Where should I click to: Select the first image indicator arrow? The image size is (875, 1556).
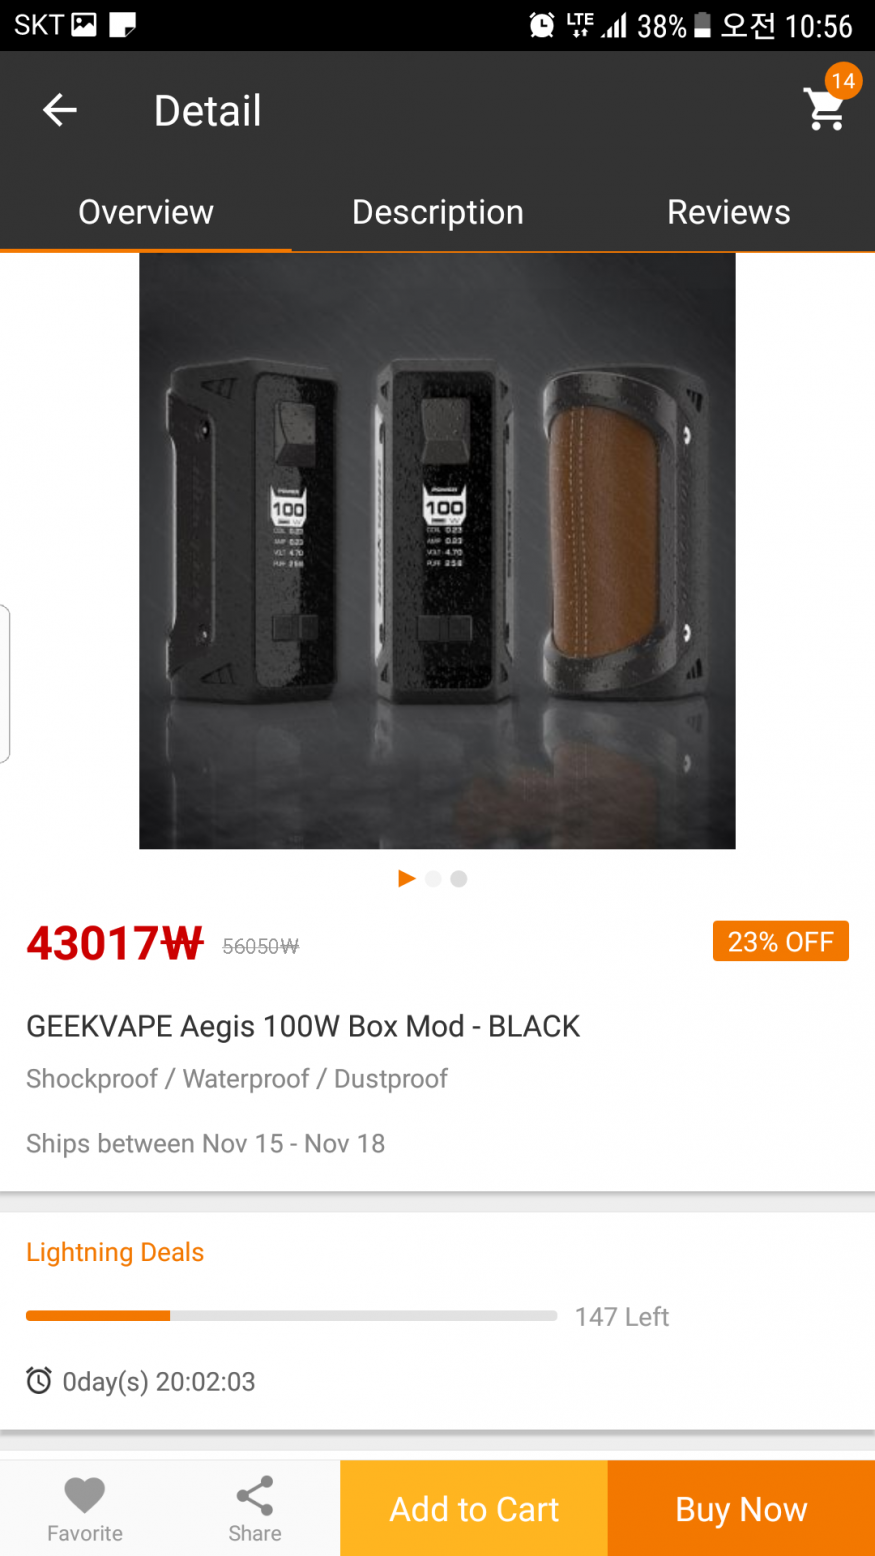406,879
